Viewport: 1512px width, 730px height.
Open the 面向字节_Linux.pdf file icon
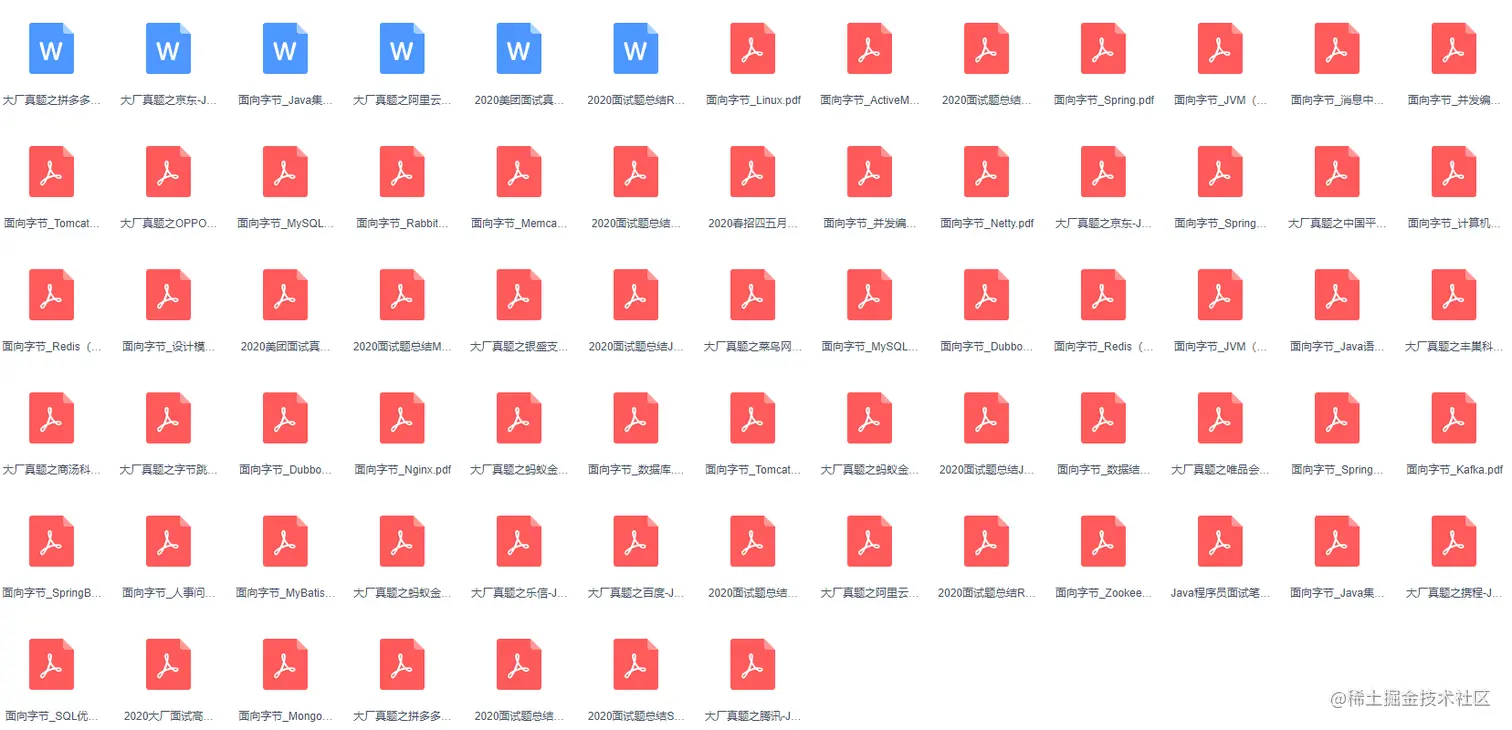pos(753,48)
